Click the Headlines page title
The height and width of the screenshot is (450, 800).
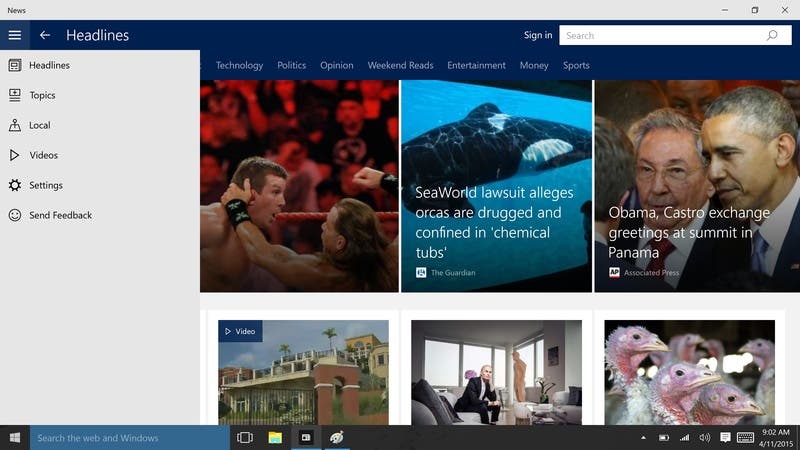click(x=97, y=35)
